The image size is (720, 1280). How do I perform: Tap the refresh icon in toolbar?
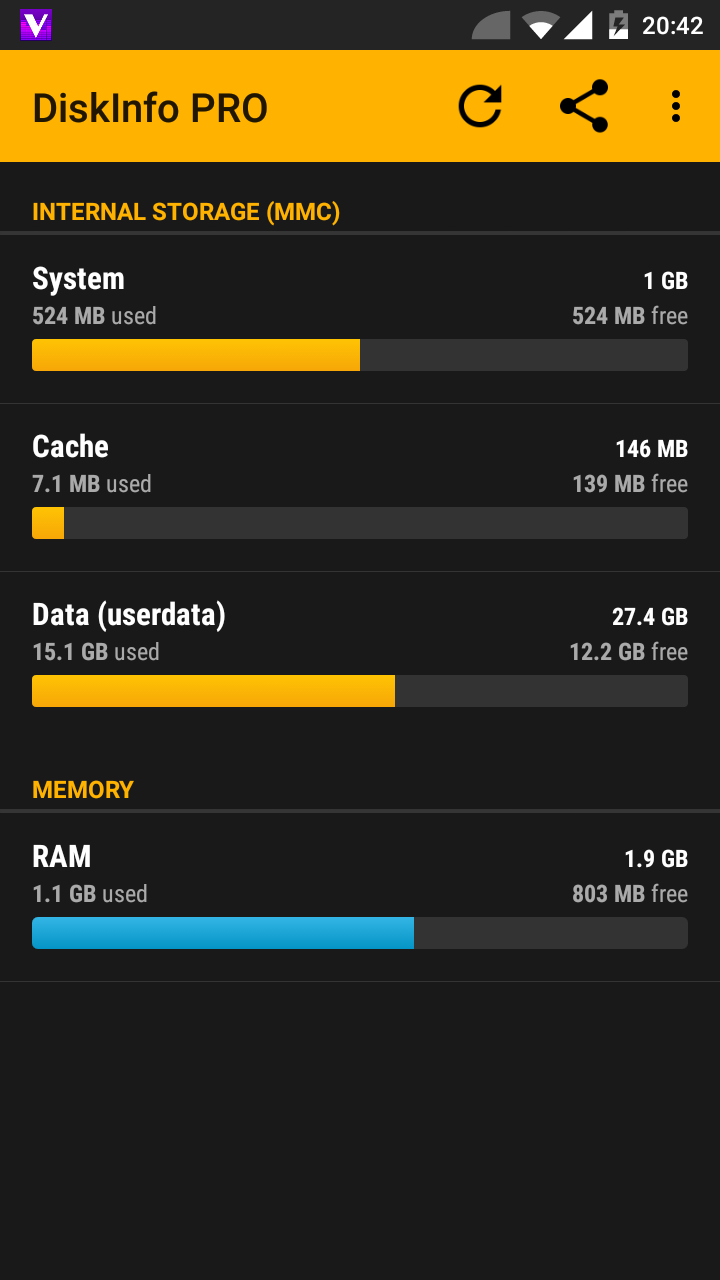click(x=480, y=106)
